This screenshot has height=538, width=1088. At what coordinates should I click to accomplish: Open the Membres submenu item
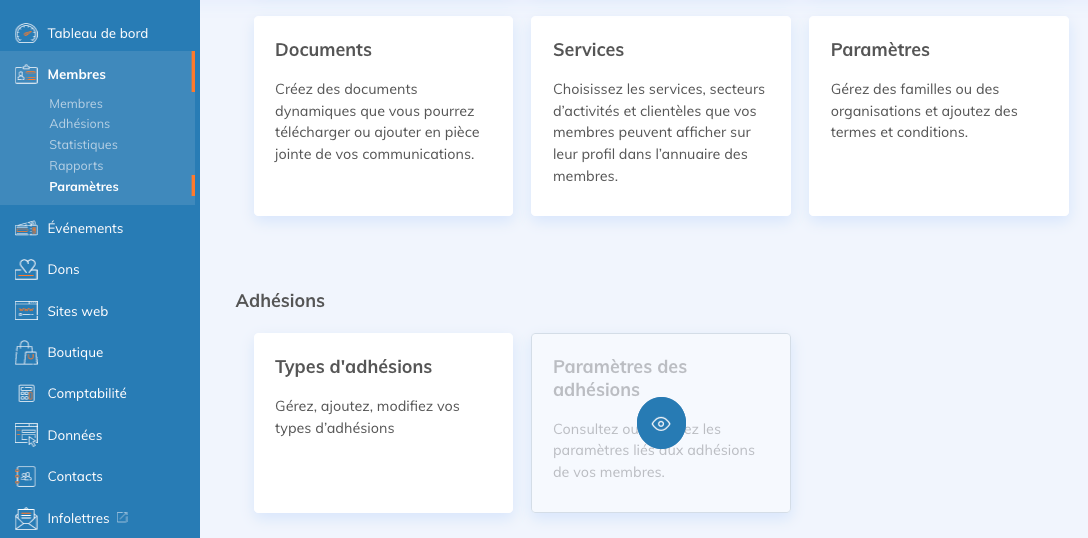(76, 104)
